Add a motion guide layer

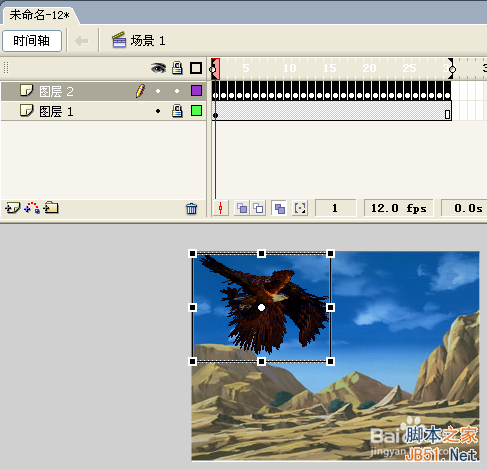click(x=32, y=208)
